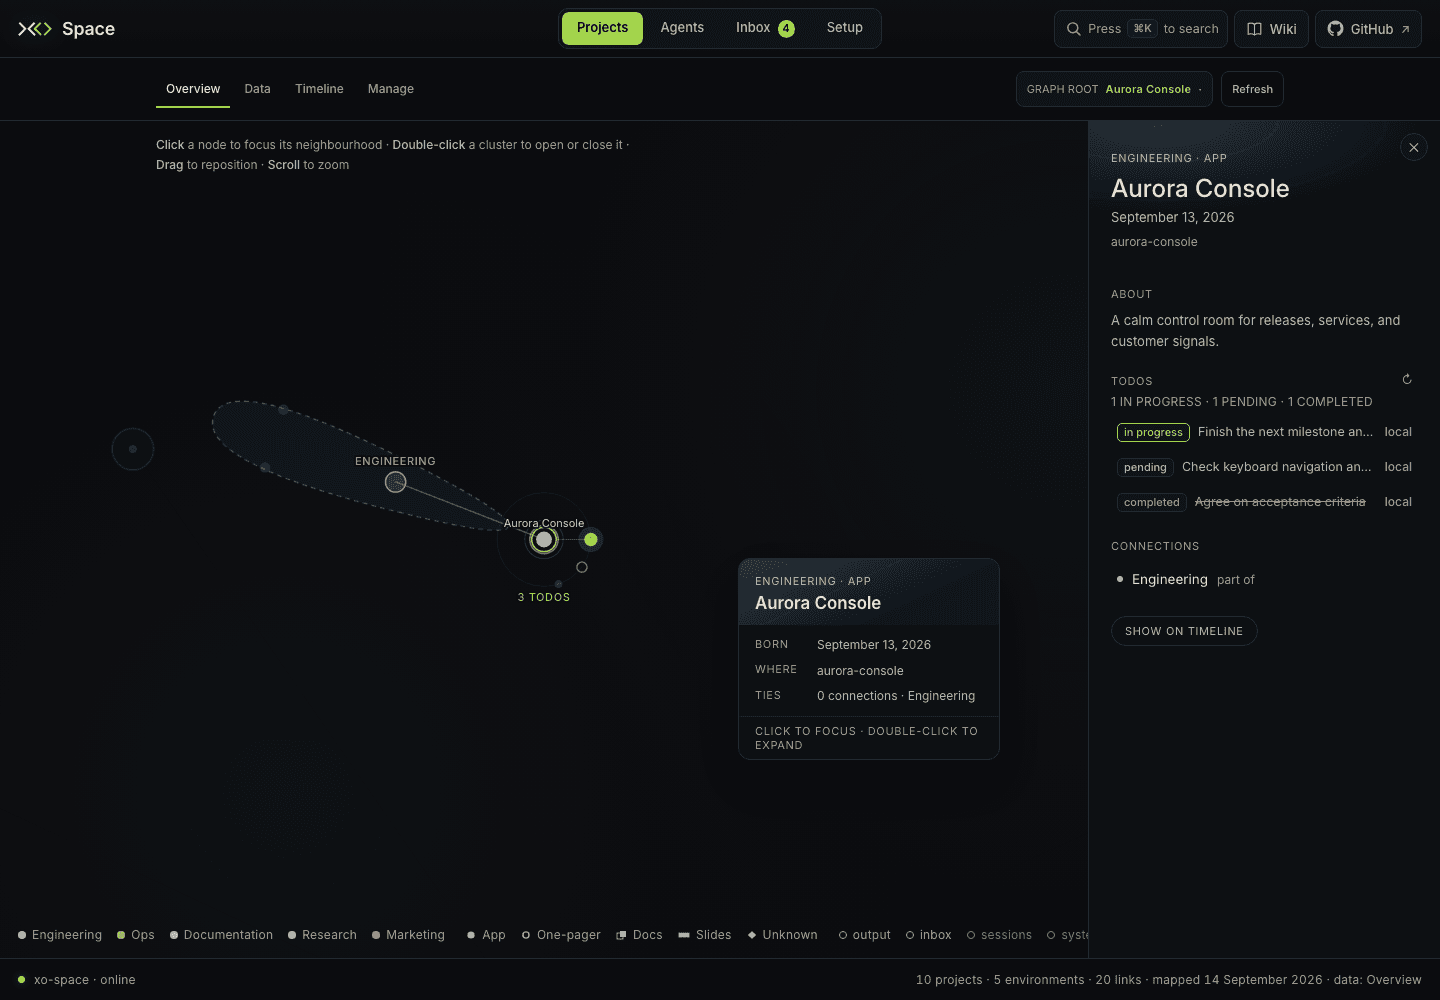Toggle the sessions legend entry
The image size is (1440, 1000).
click(x=999, y=935)
